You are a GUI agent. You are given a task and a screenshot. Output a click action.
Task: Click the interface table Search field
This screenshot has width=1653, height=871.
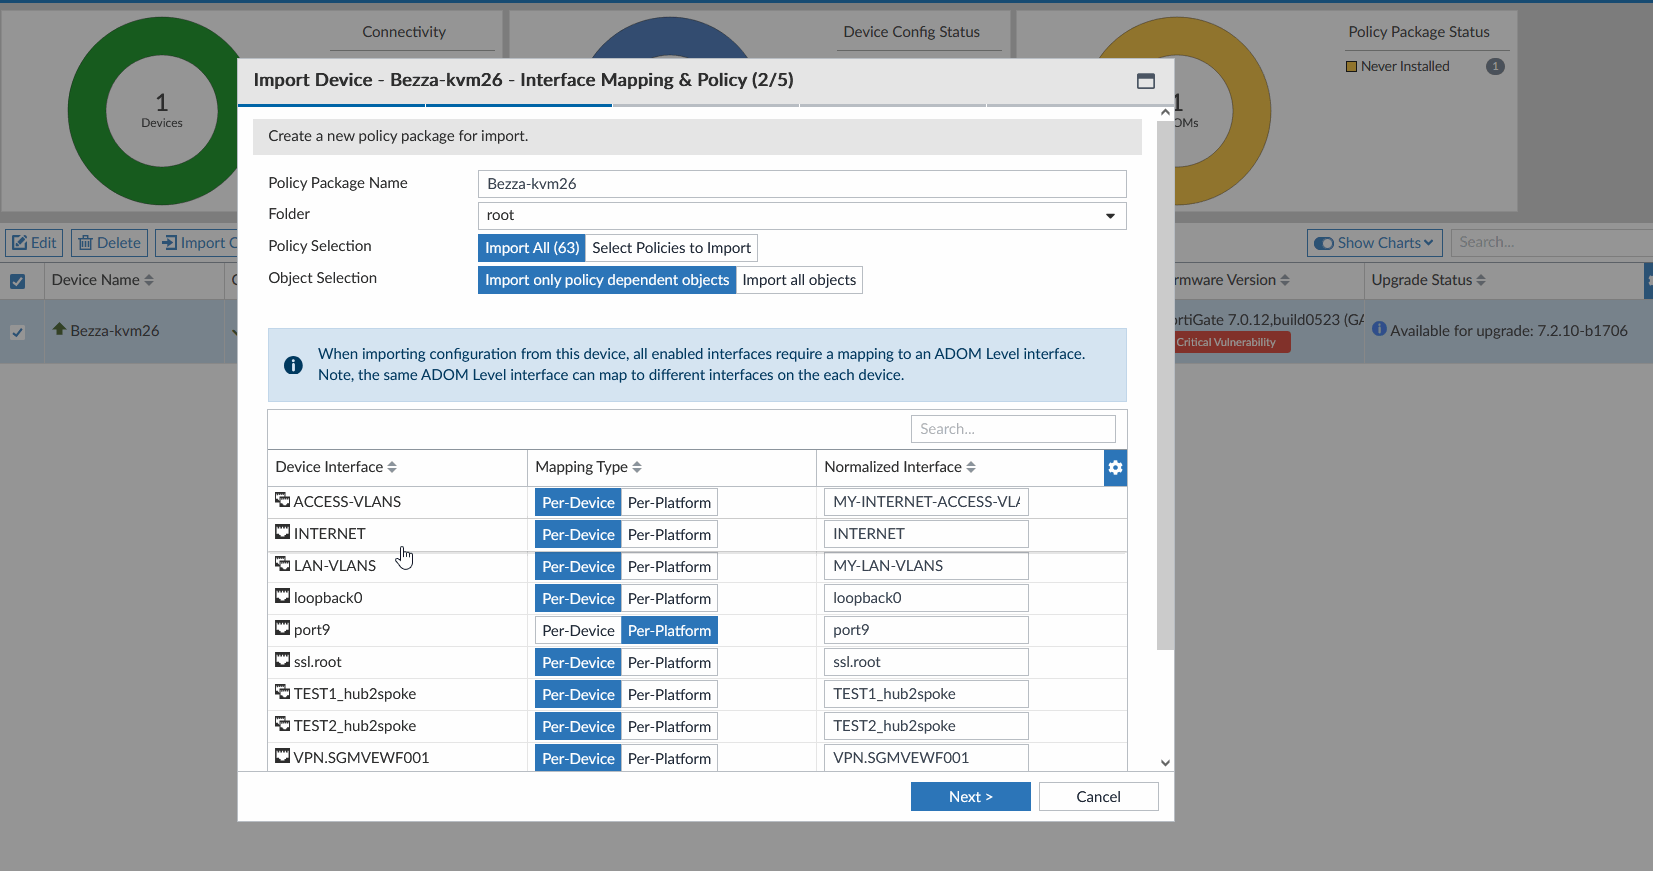1013,429
